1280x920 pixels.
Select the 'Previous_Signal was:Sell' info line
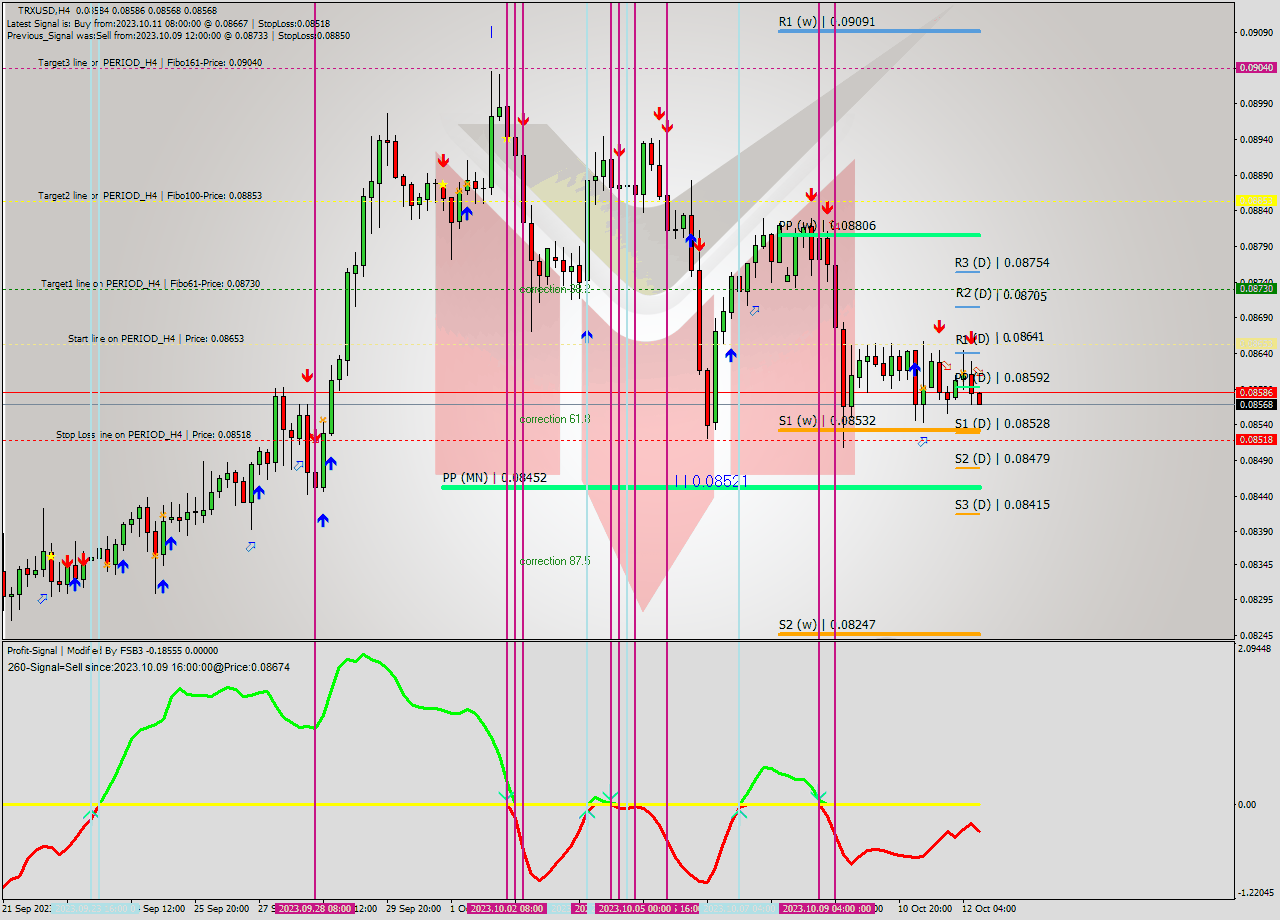[x=178, y=35]
